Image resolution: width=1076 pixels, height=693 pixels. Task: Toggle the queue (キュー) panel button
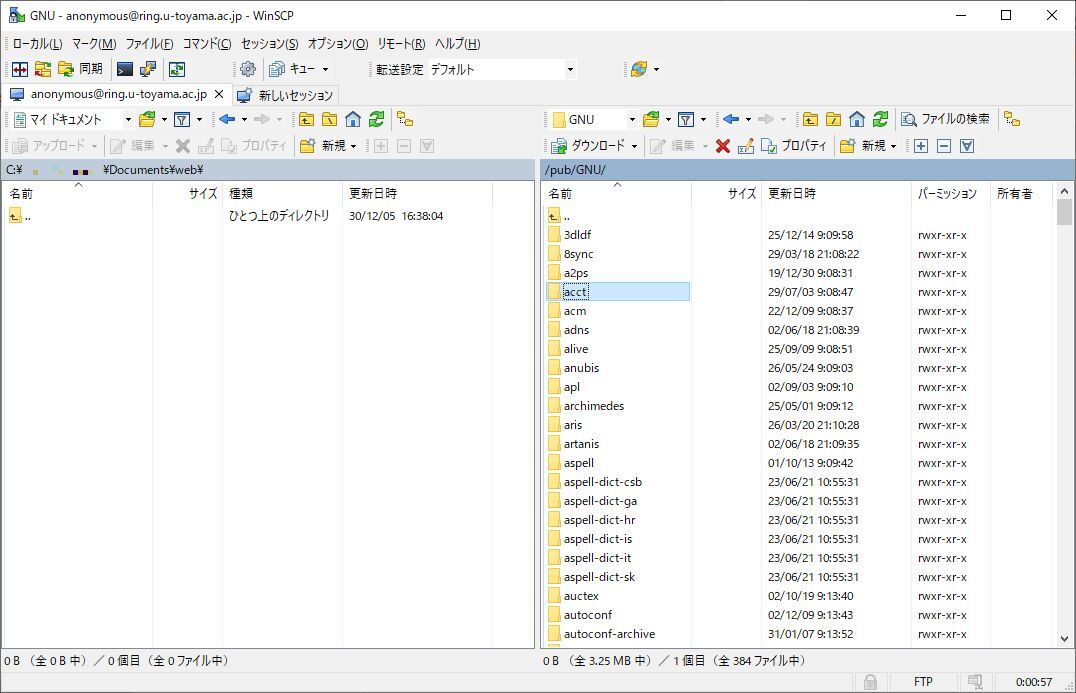(297, 69)
